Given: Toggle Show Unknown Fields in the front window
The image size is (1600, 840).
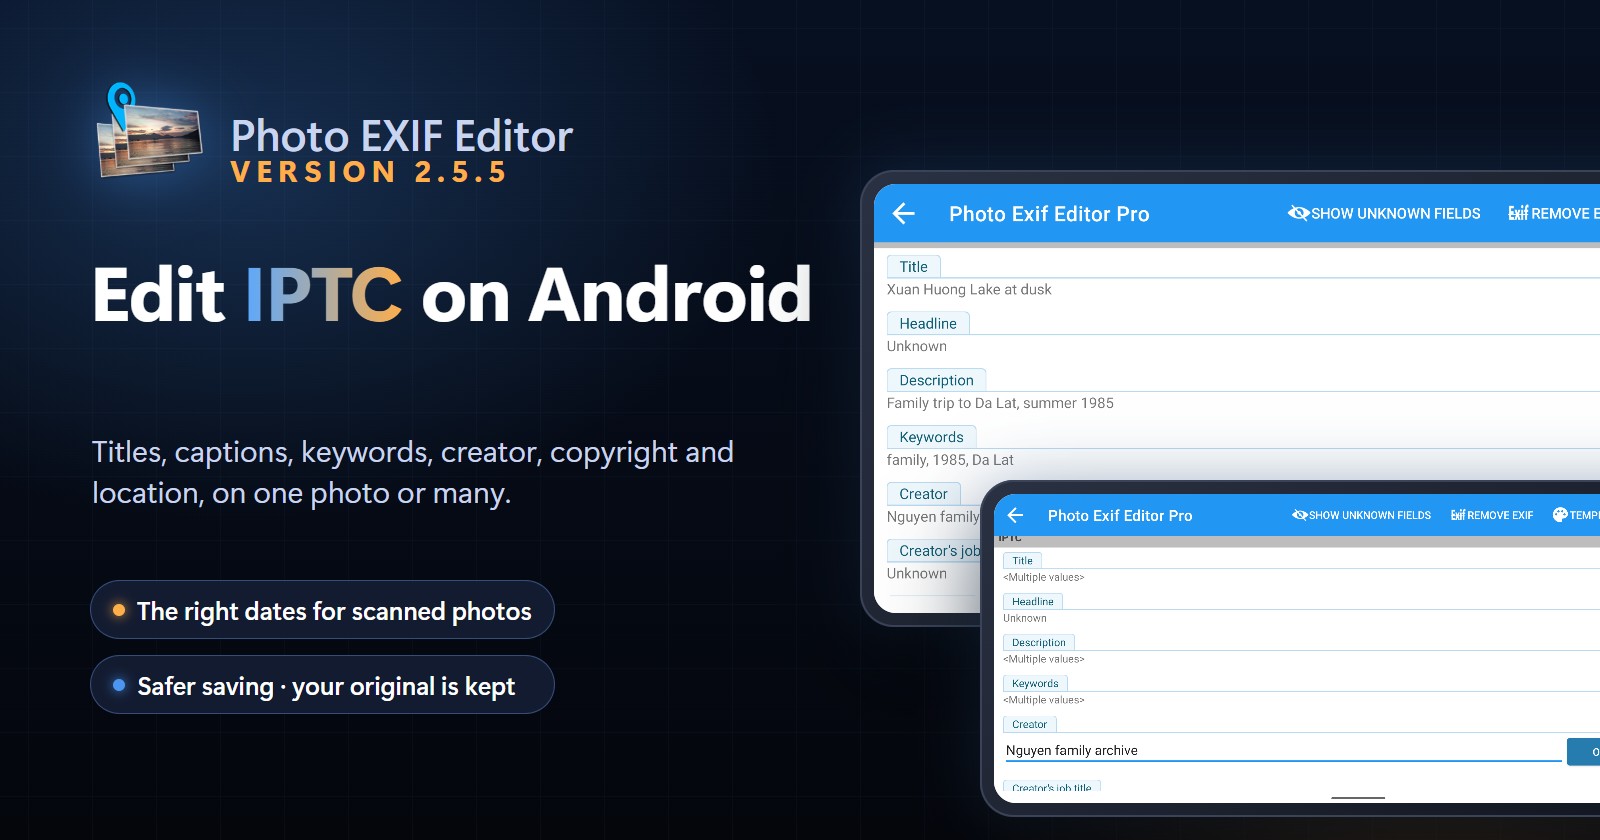Looking at the screenshot, I should tap(1361, 515).
